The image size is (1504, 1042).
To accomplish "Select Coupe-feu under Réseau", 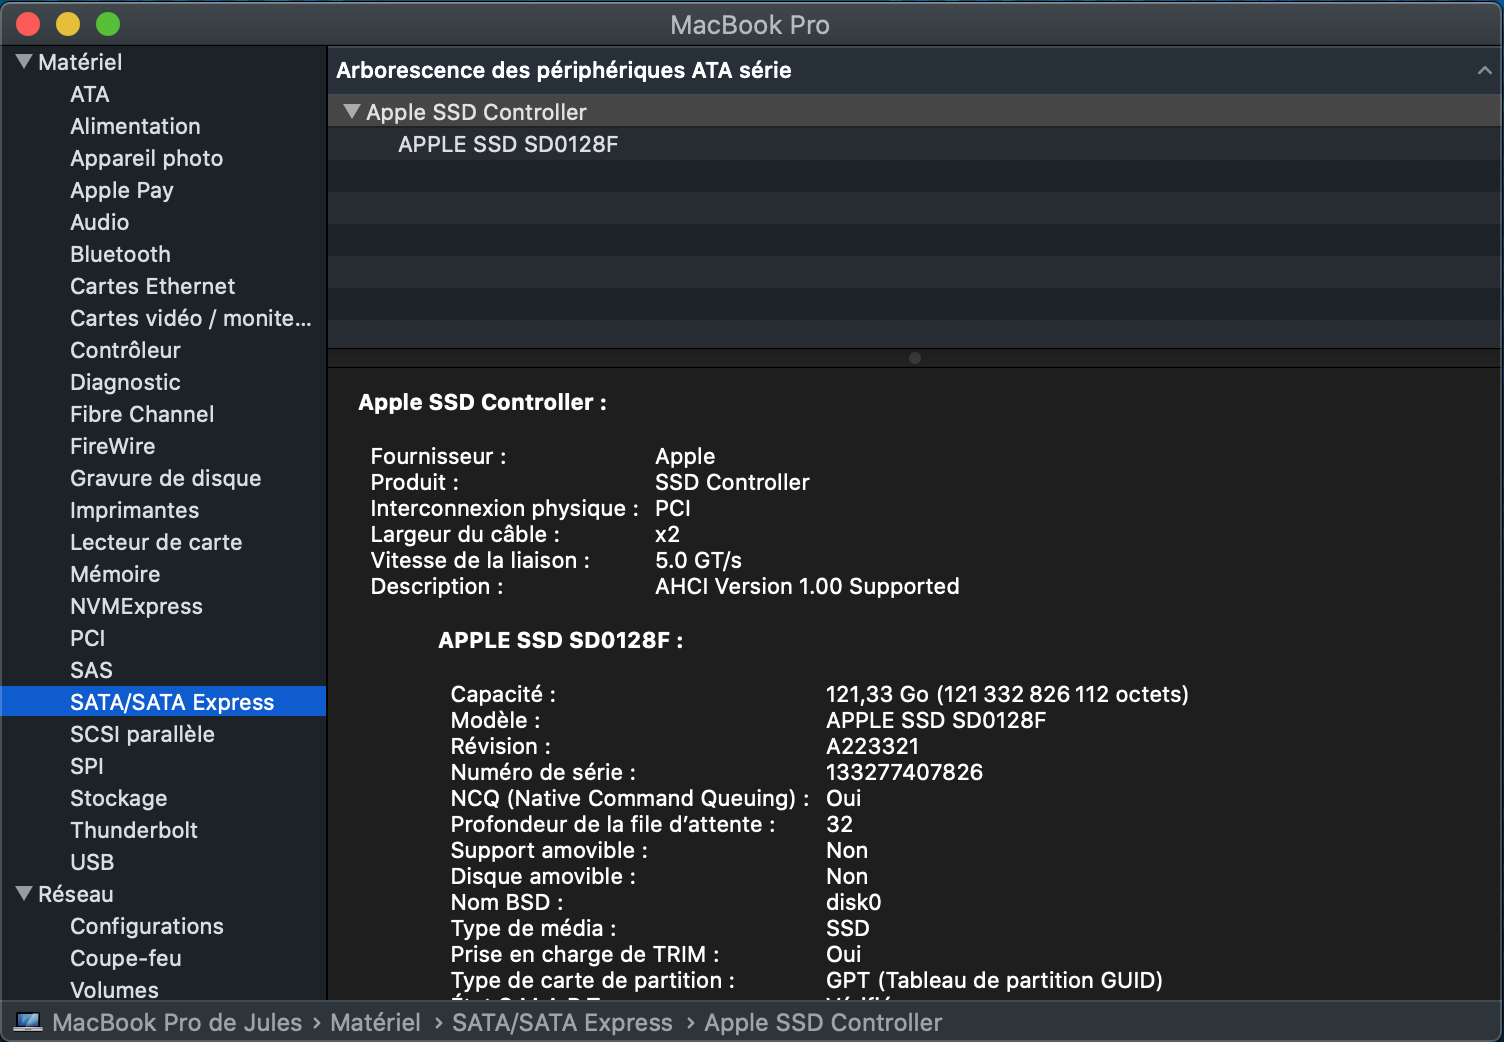I will (x=126, y=958).
